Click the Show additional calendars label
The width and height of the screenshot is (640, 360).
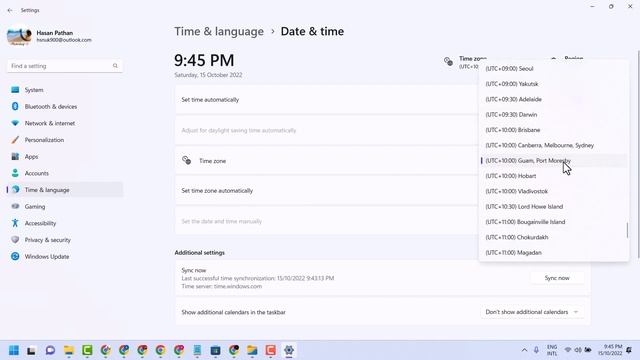(233, 312)
